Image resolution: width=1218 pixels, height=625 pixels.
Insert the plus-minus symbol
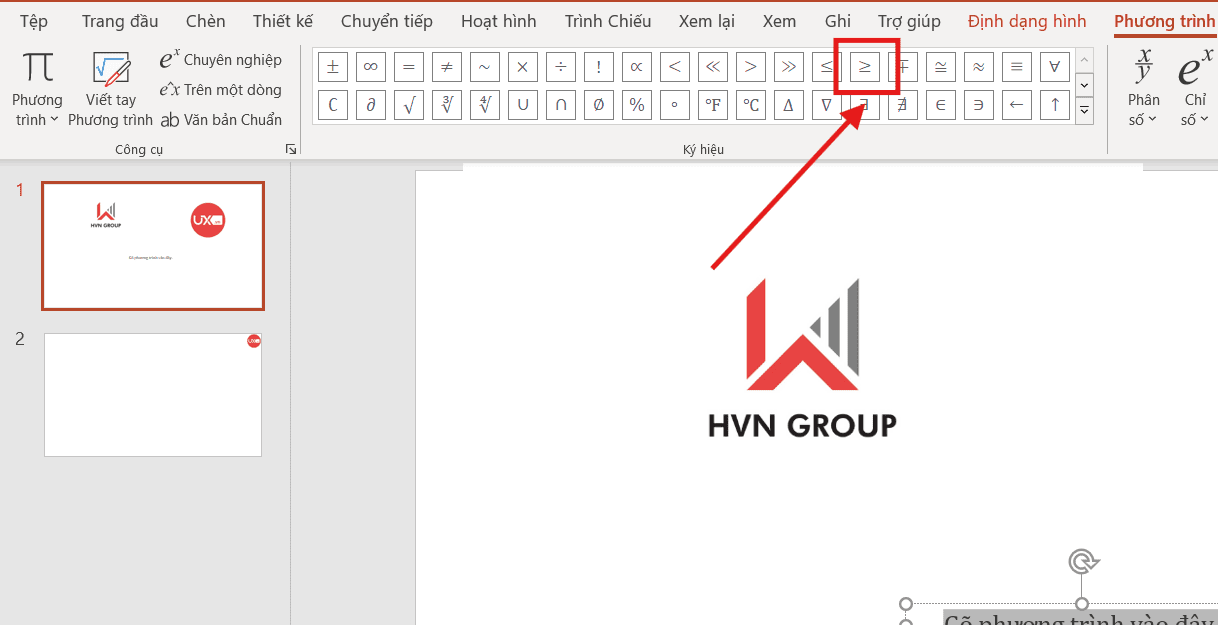(332, 67)
